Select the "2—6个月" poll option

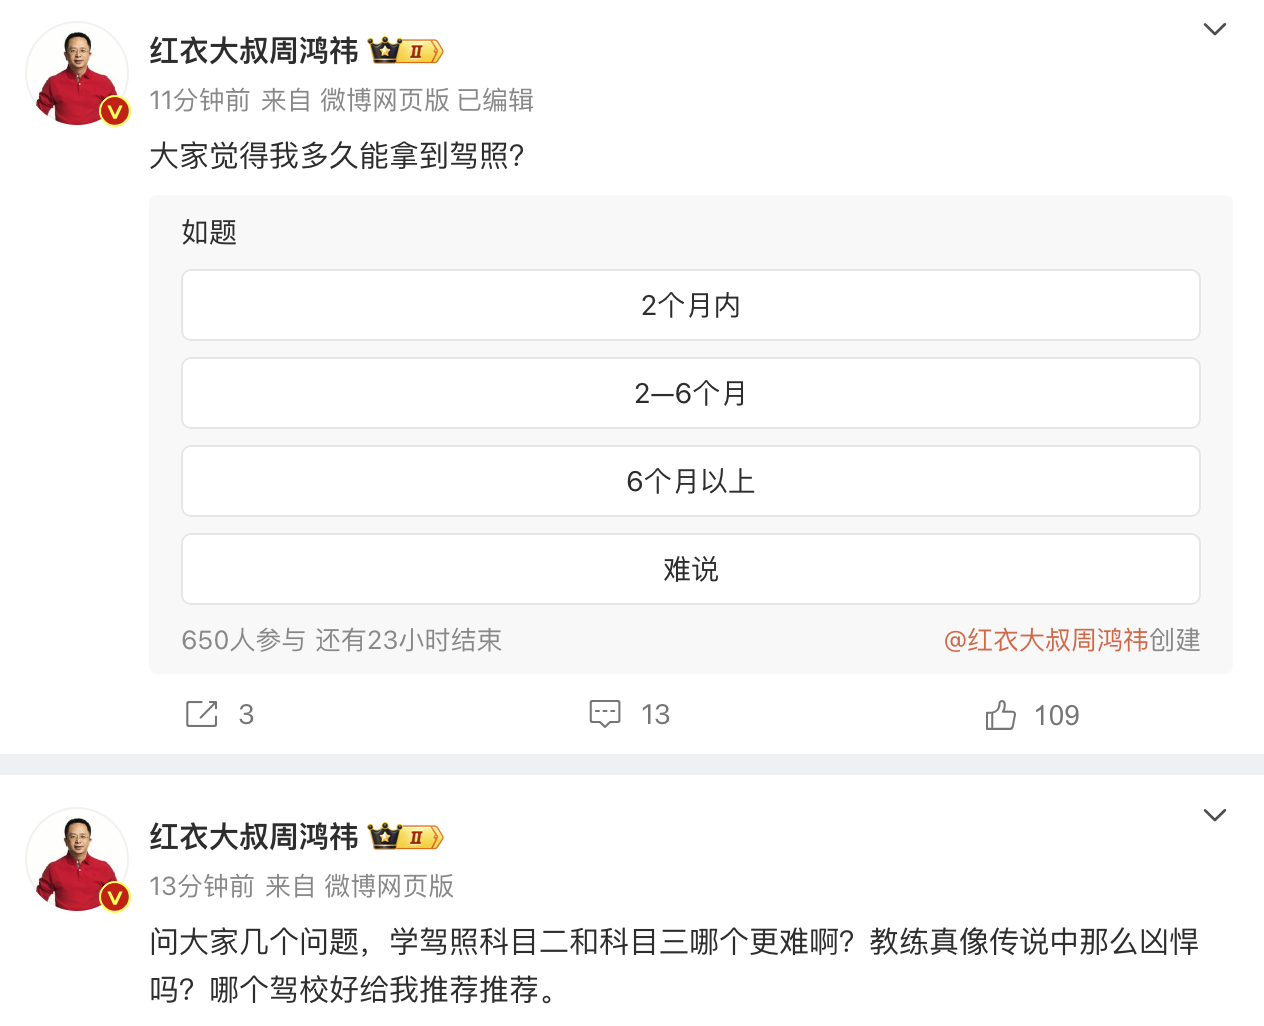point(690,393)
